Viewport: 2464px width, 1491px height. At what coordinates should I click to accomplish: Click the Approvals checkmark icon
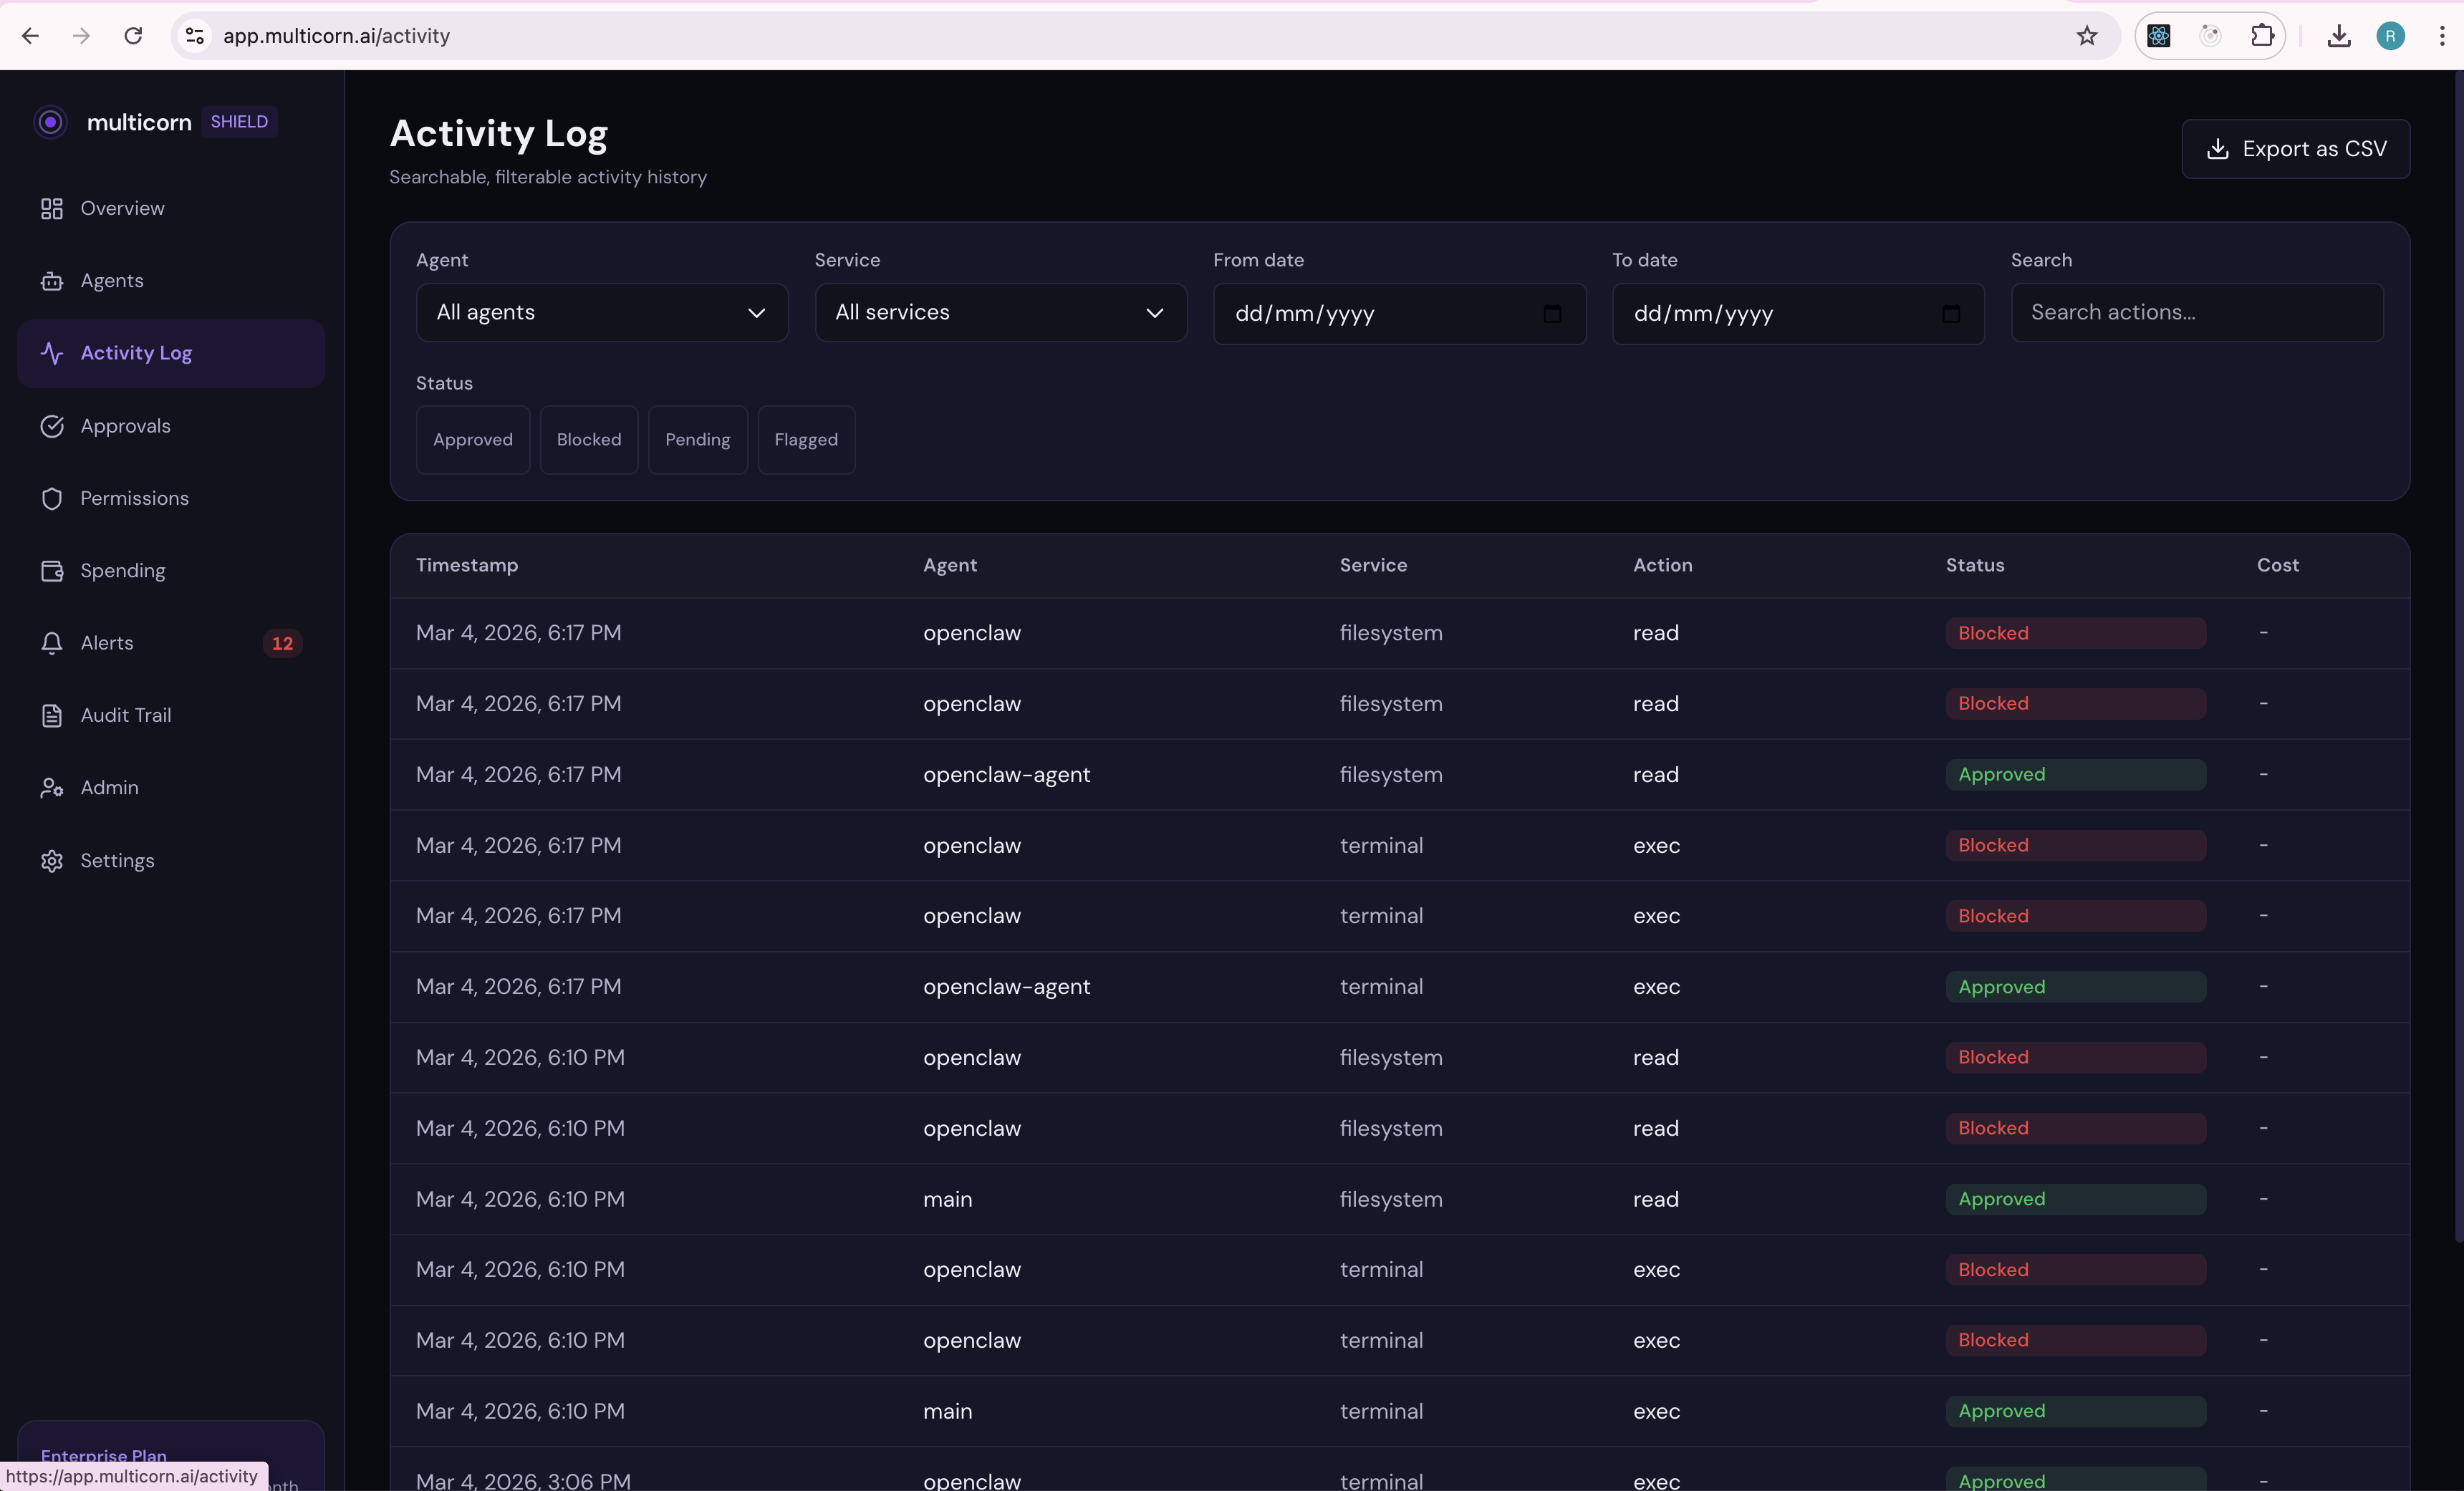point(52,426)
